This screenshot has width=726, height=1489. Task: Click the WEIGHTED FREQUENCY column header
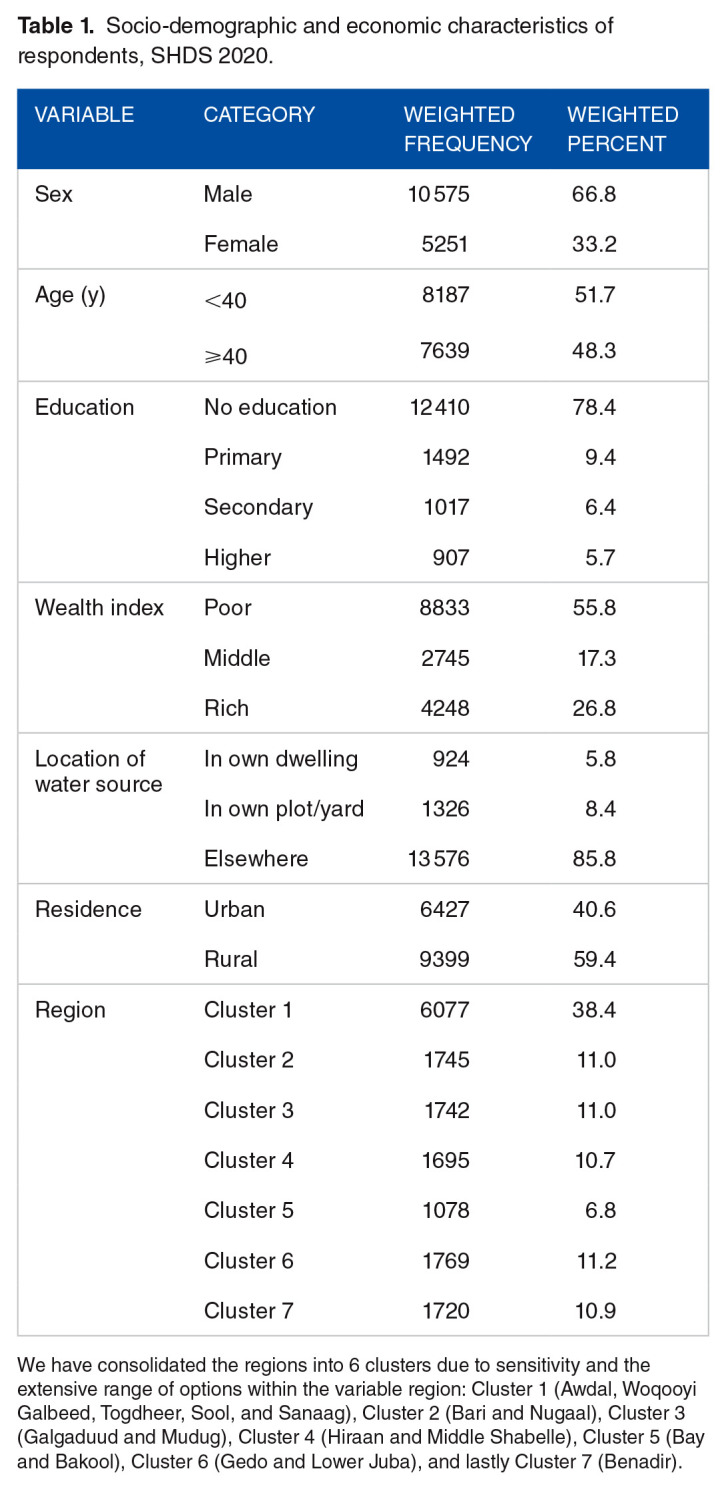coord(467,129)
